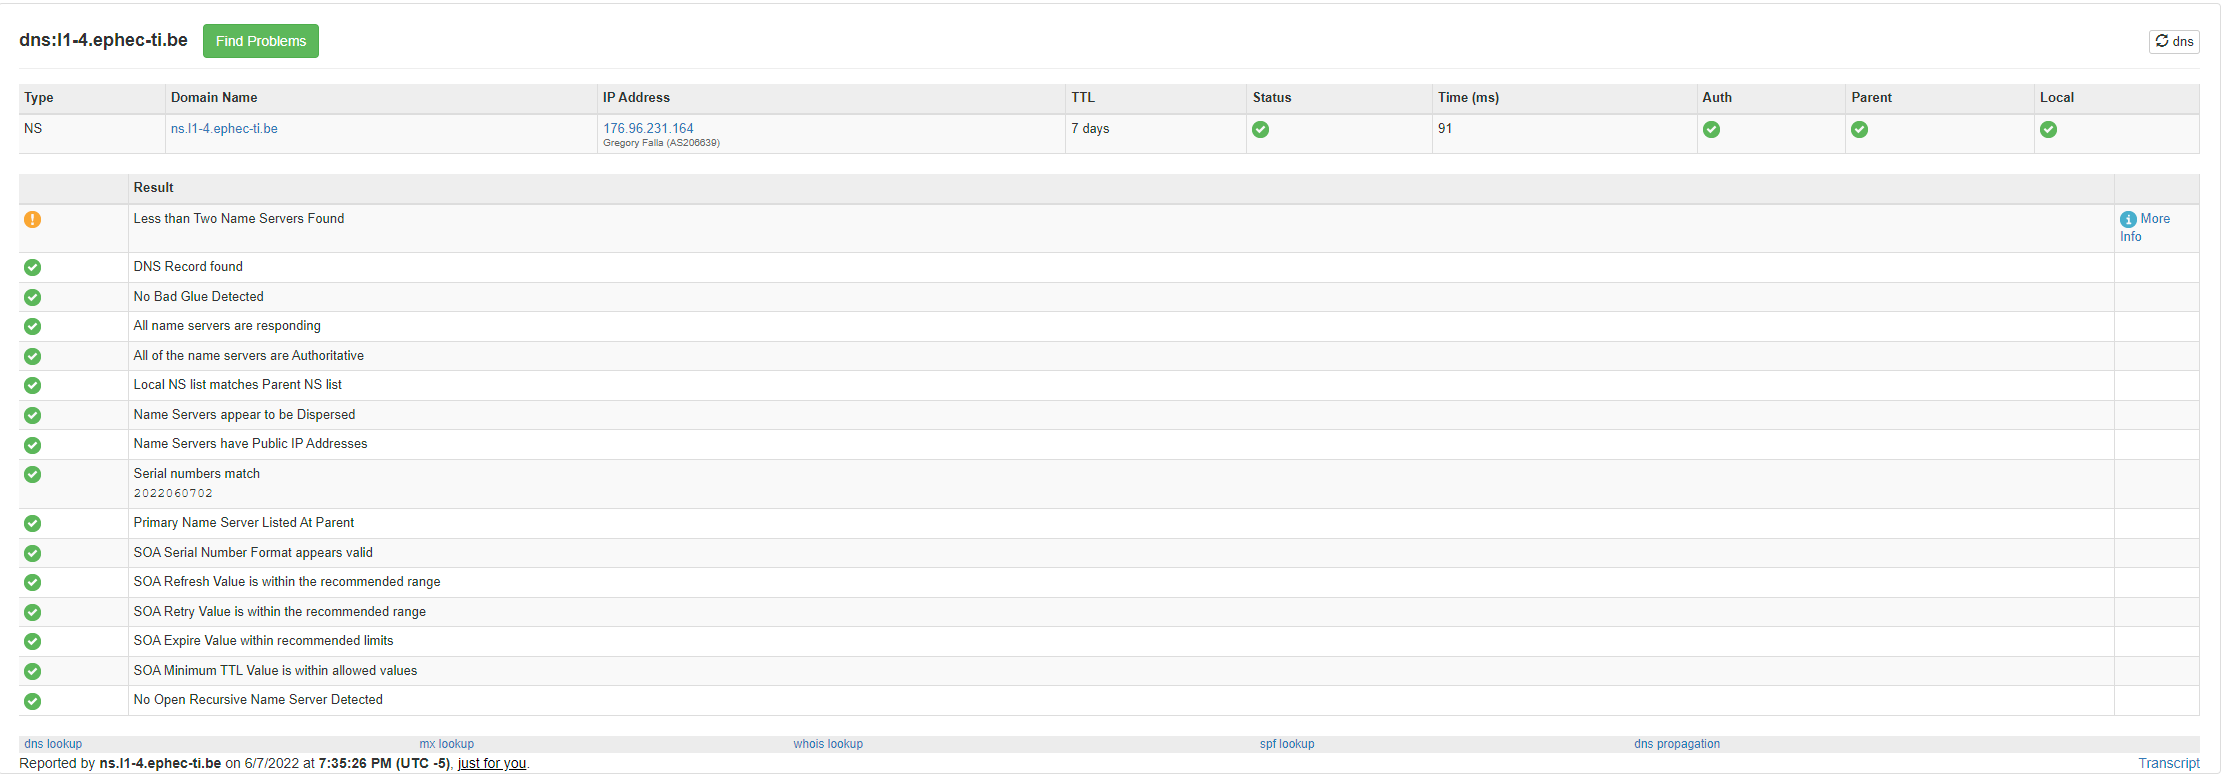Image resolution: width=2226 pixels, height=781 pixels.
Task: Click check icon for SOA Expire Value row
Action: pyautogui.click(x=33, y=641)
